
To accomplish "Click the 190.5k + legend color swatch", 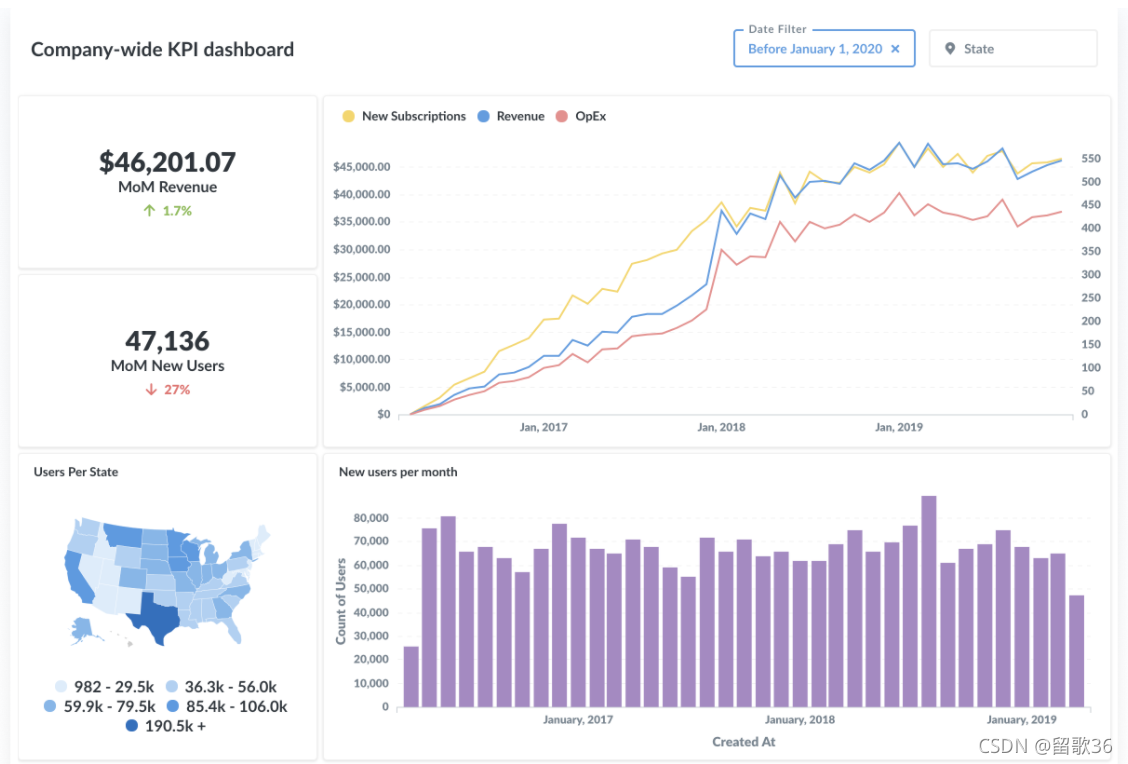I will [132, 726].
